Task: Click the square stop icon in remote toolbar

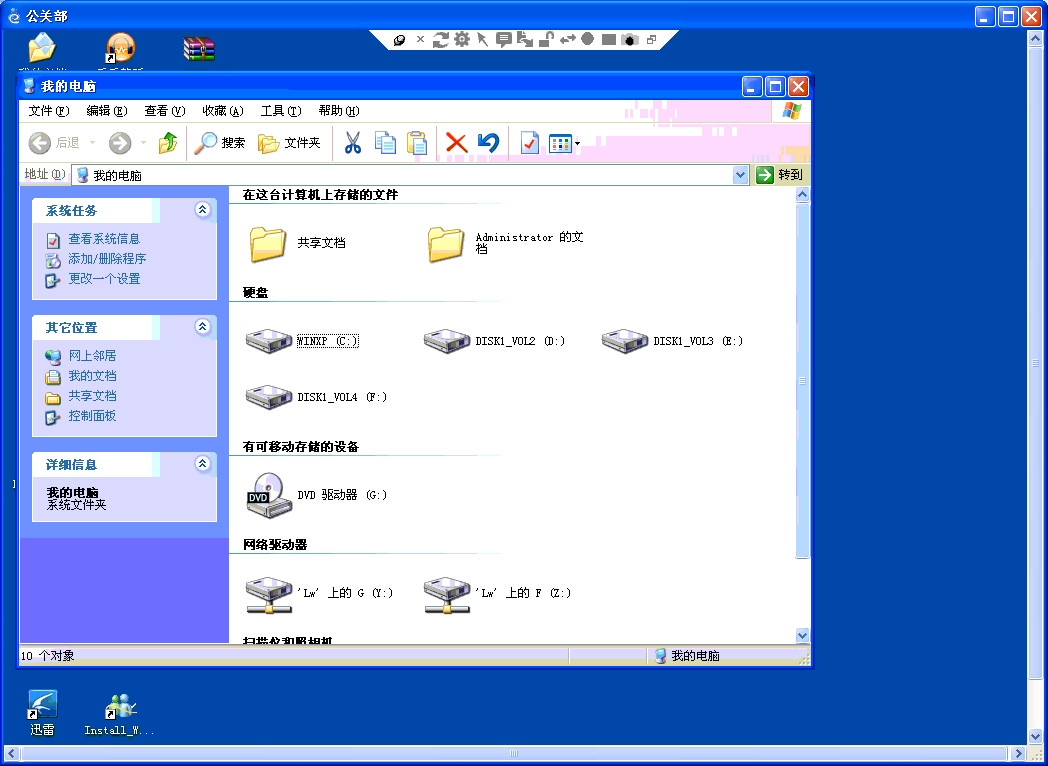Action: (x=608, y=39)
